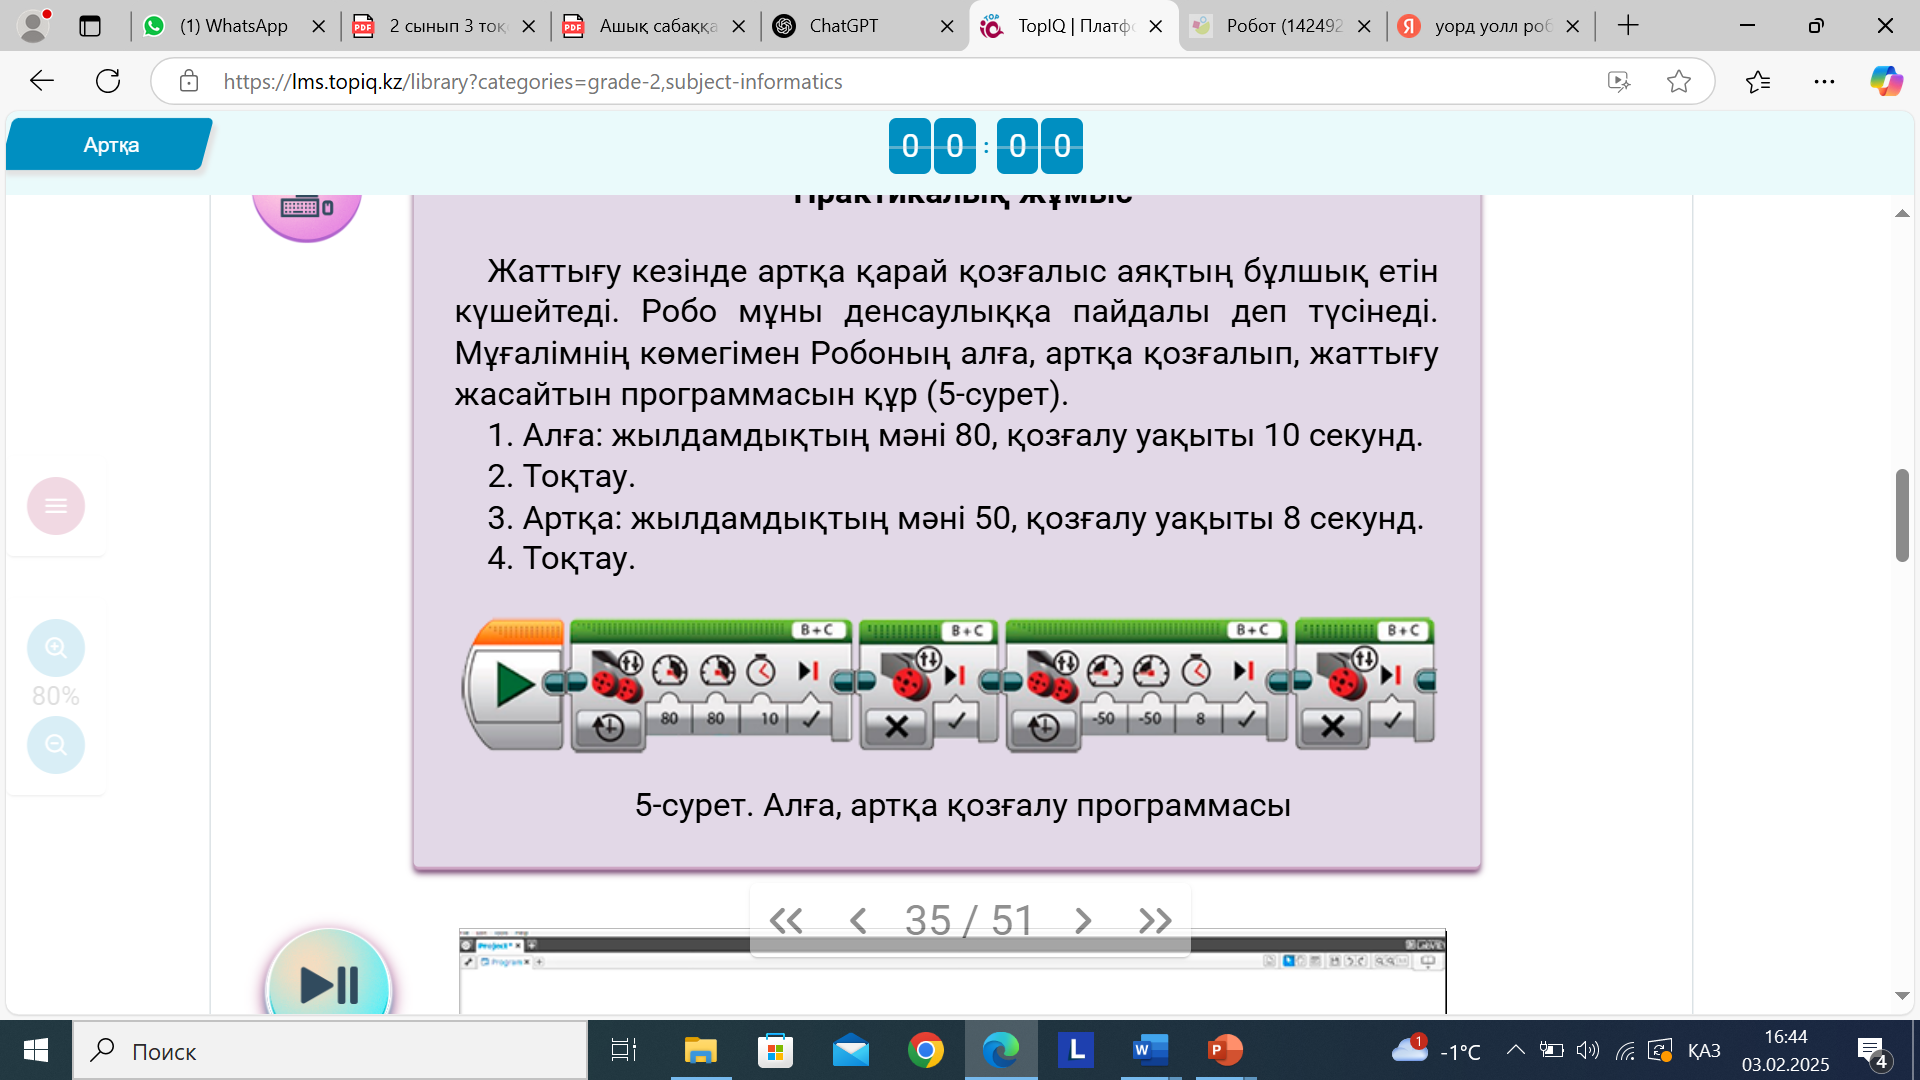Click the address bar URL
Screen dimensions: 1920x1080
(x=532, y=82)
